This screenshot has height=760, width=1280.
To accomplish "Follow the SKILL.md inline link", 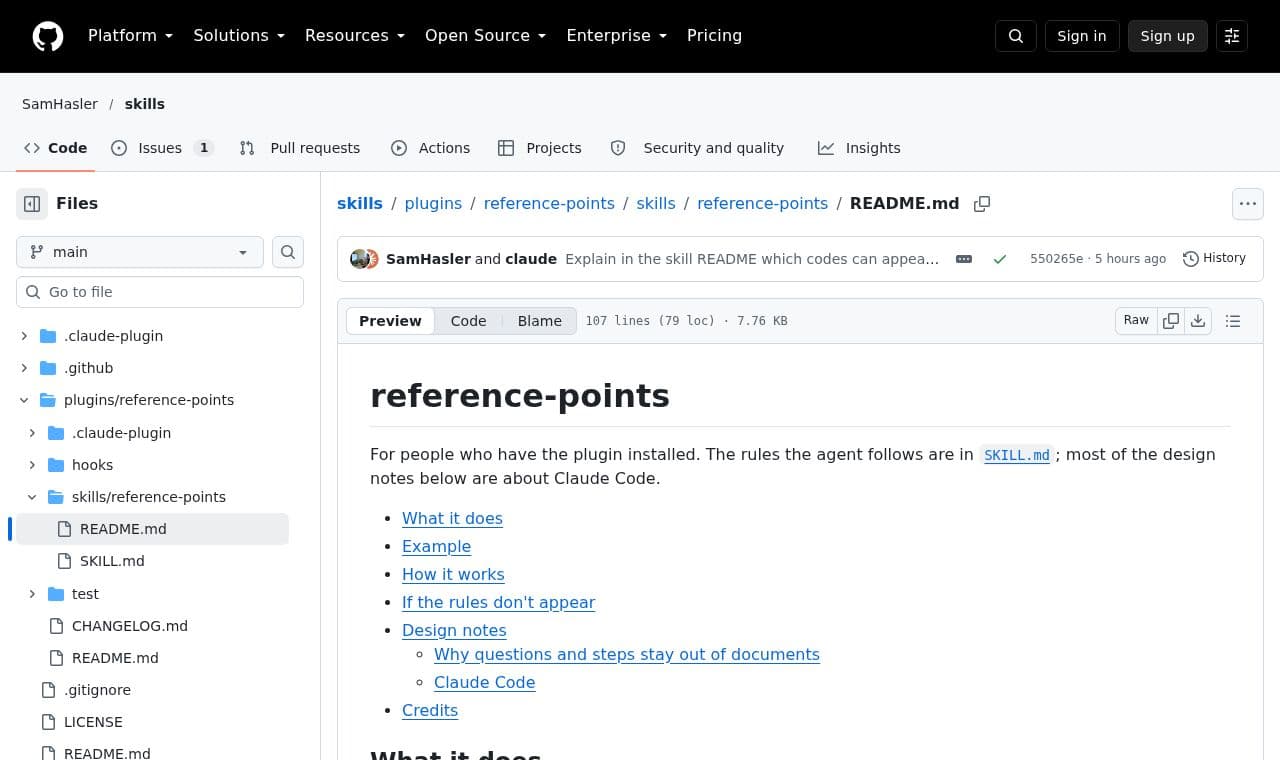I will click(x=1017, y=455).
